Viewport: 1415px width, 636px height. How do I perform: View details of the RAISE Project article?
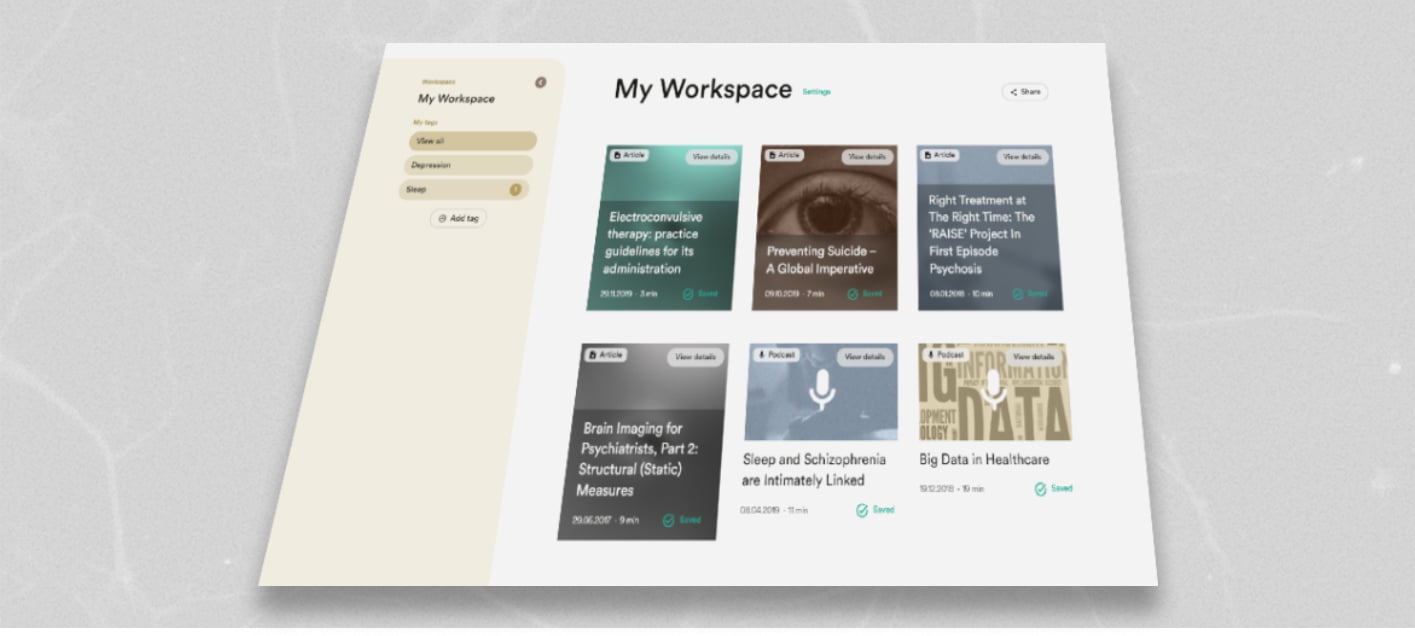coord(1023,157)
